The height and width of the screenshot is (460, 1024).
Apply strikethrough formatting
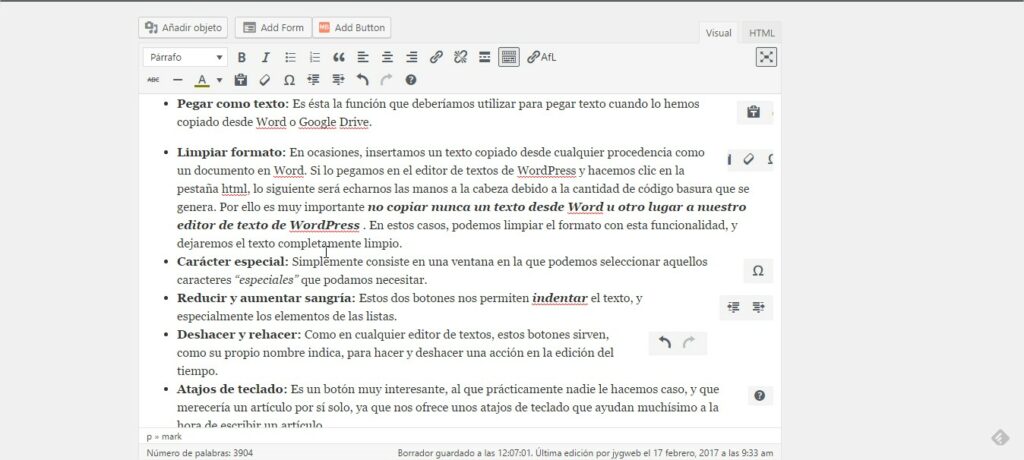point(153,80)
